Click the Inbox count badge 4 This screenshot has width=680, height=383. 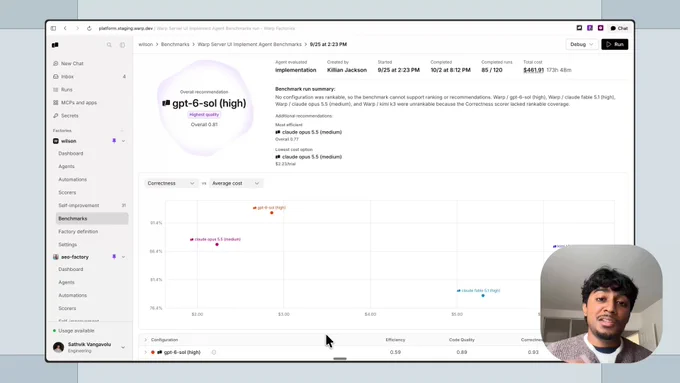(x=124, y=77)
